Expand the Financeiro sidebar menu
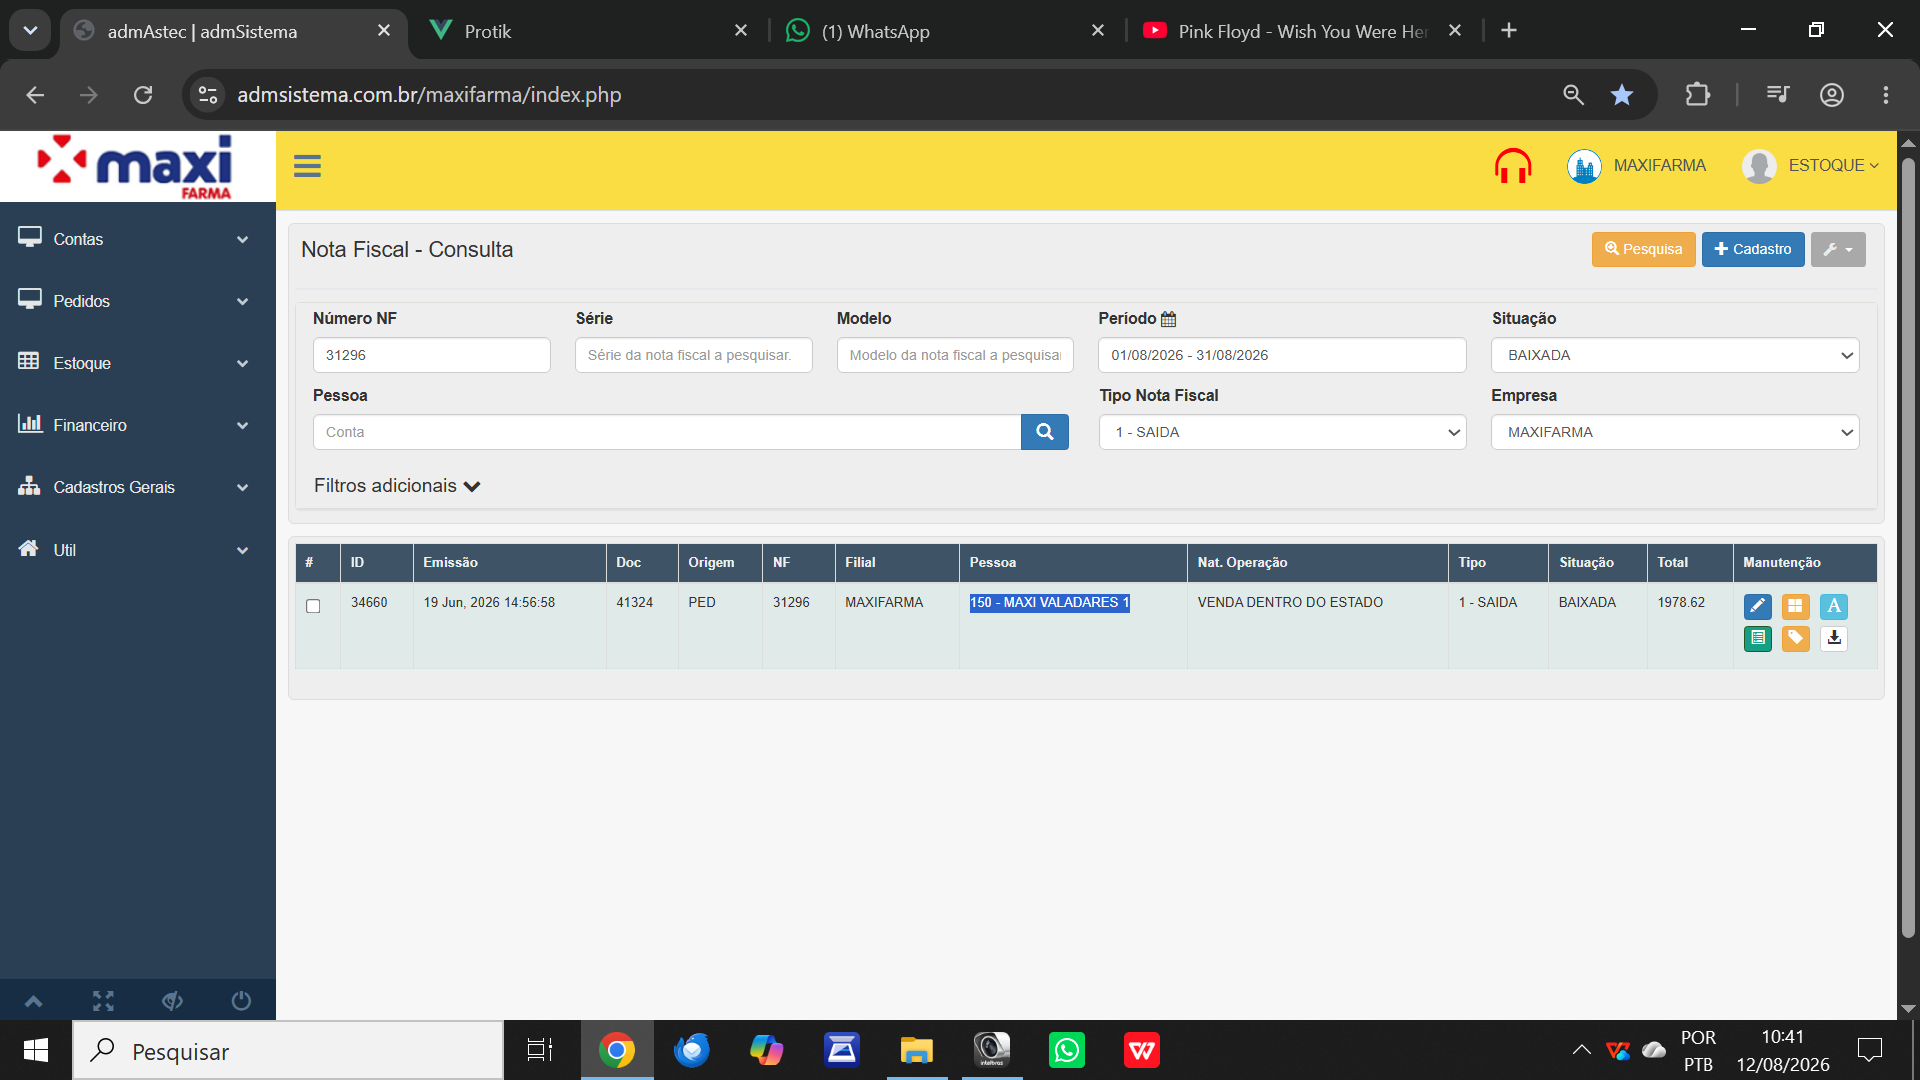The height and width of the screenshot is (1080, 1920). pos(137,425)
